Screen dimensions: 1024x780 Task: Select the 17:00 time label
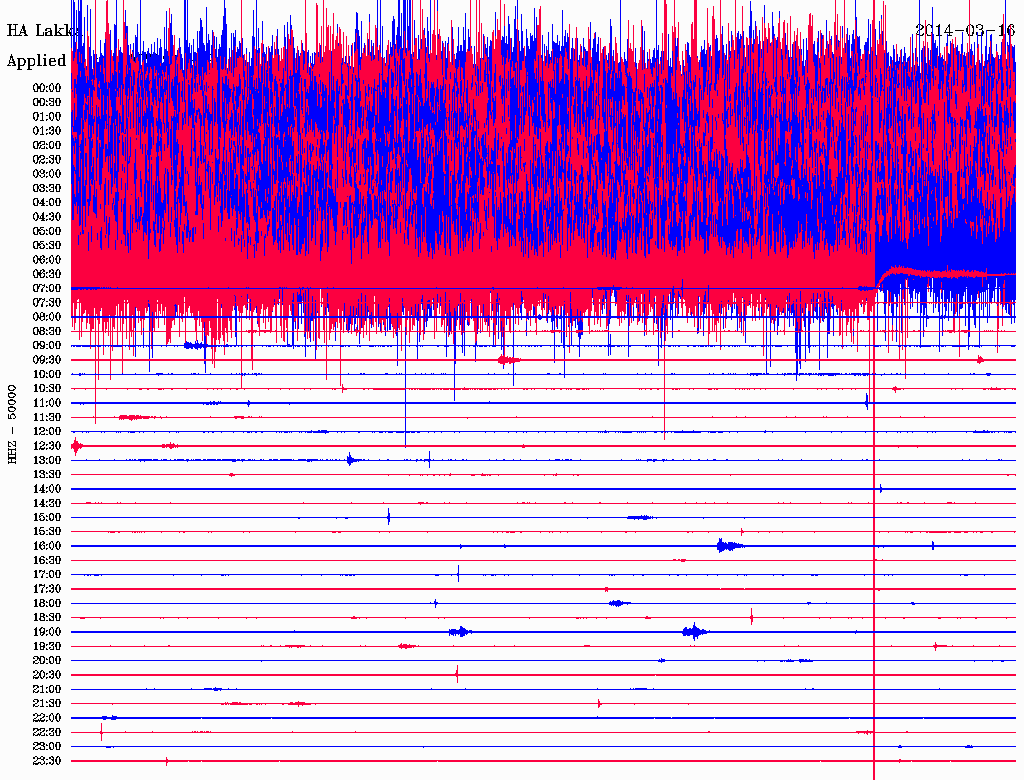pos(47,574)
